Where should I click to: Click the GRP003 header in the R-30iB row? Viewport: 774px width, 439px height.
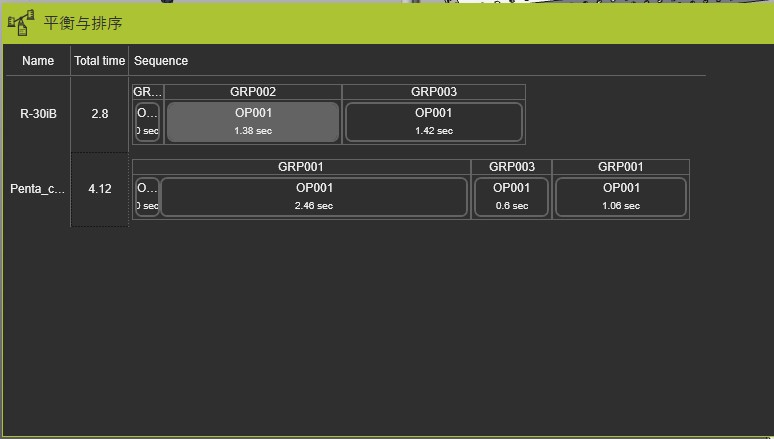pos(434,92)
